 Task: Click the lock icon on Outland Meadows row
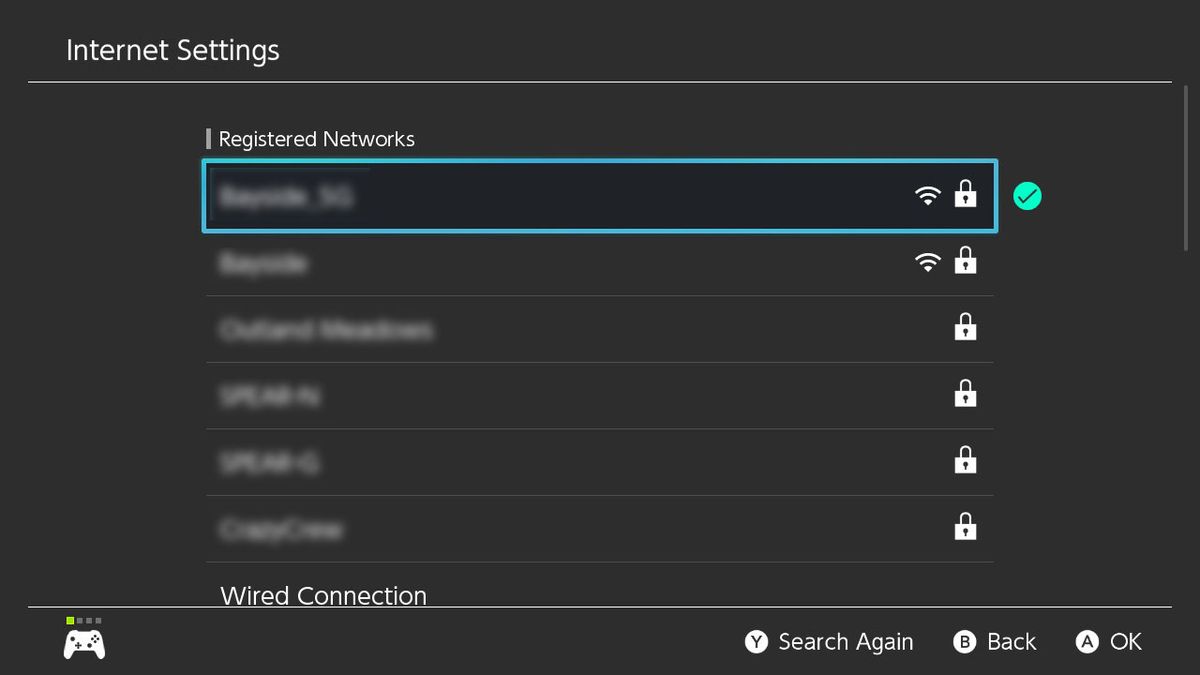pyautogui.click(x=966, y=328)
